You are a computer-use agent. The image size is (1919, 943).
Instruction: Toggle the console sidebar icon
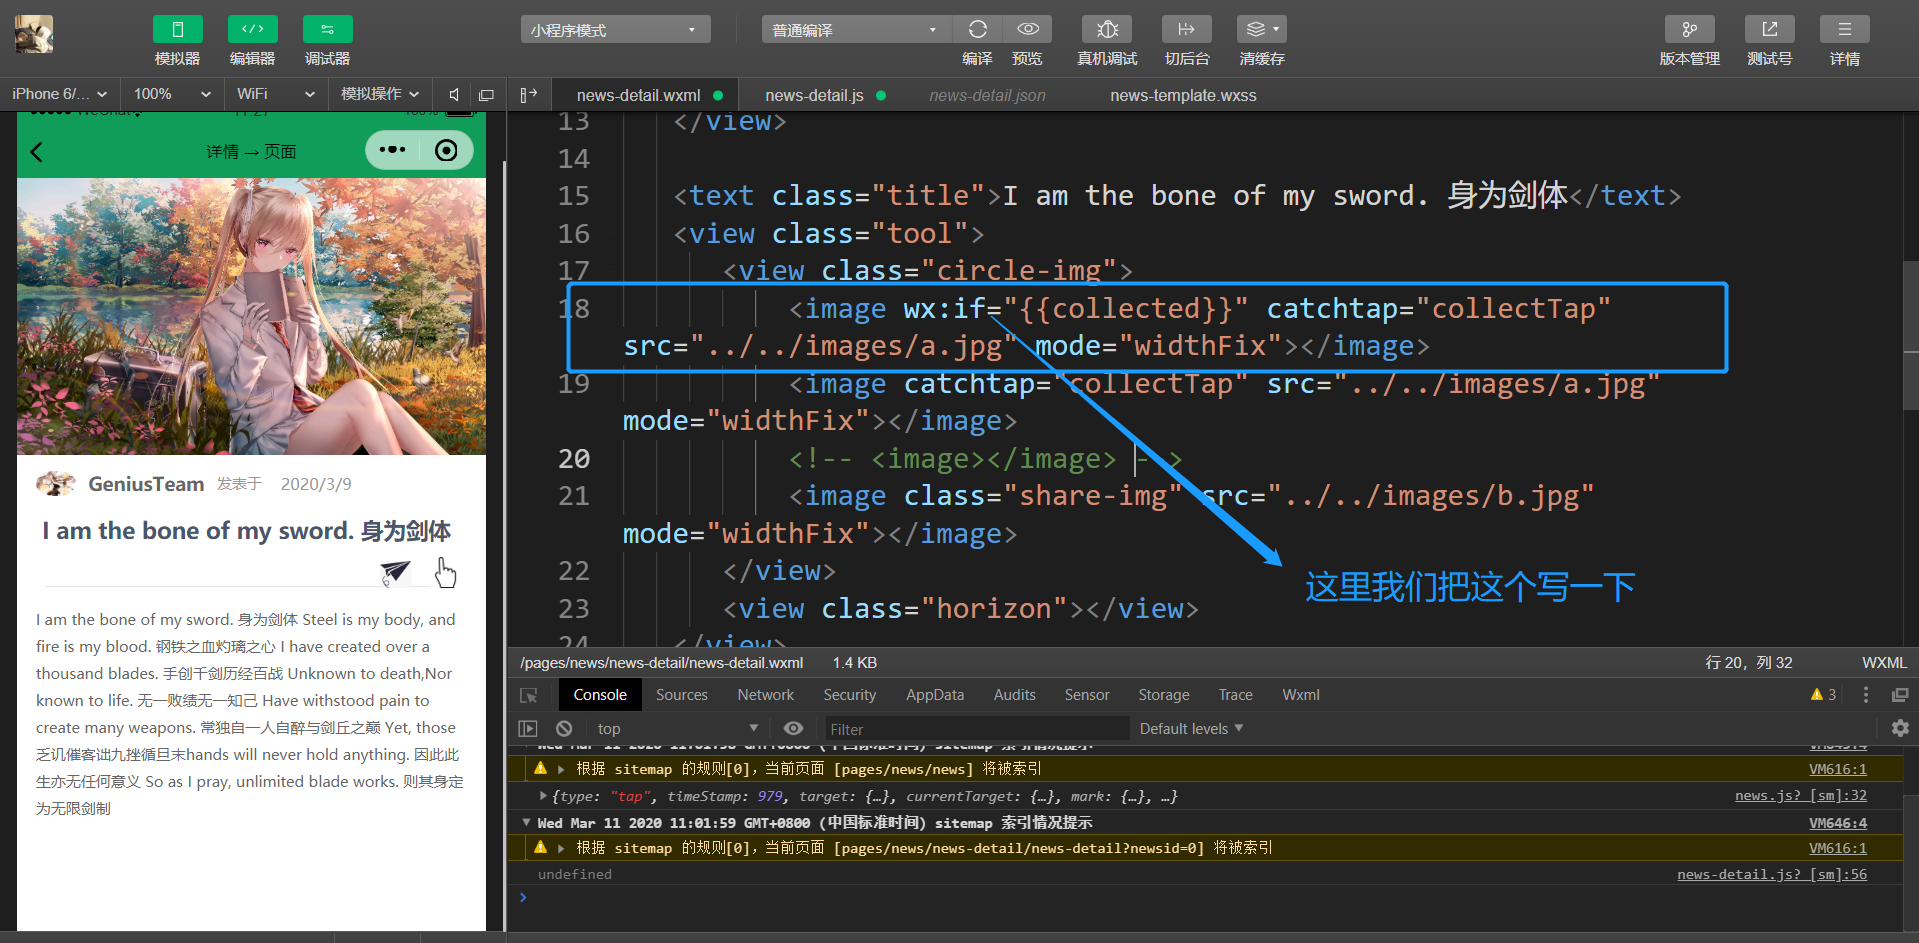528,729
